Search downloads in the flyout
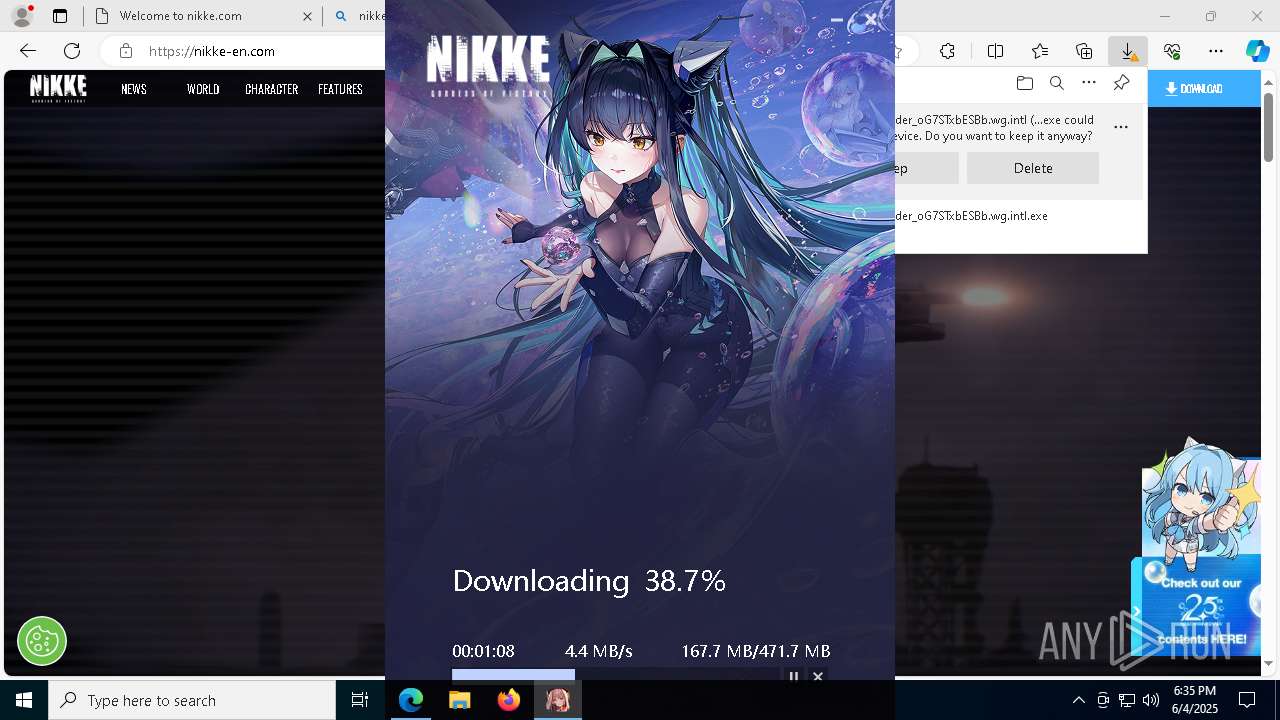 1056,83
